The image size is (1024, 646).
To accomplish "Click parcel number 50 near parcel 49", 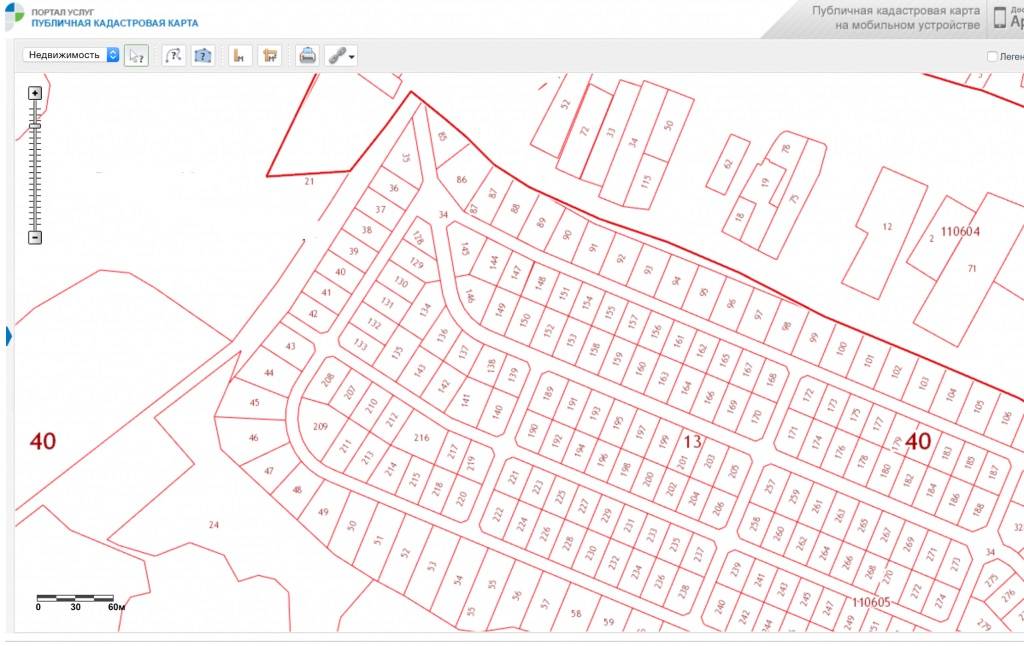I will [352, 525].
